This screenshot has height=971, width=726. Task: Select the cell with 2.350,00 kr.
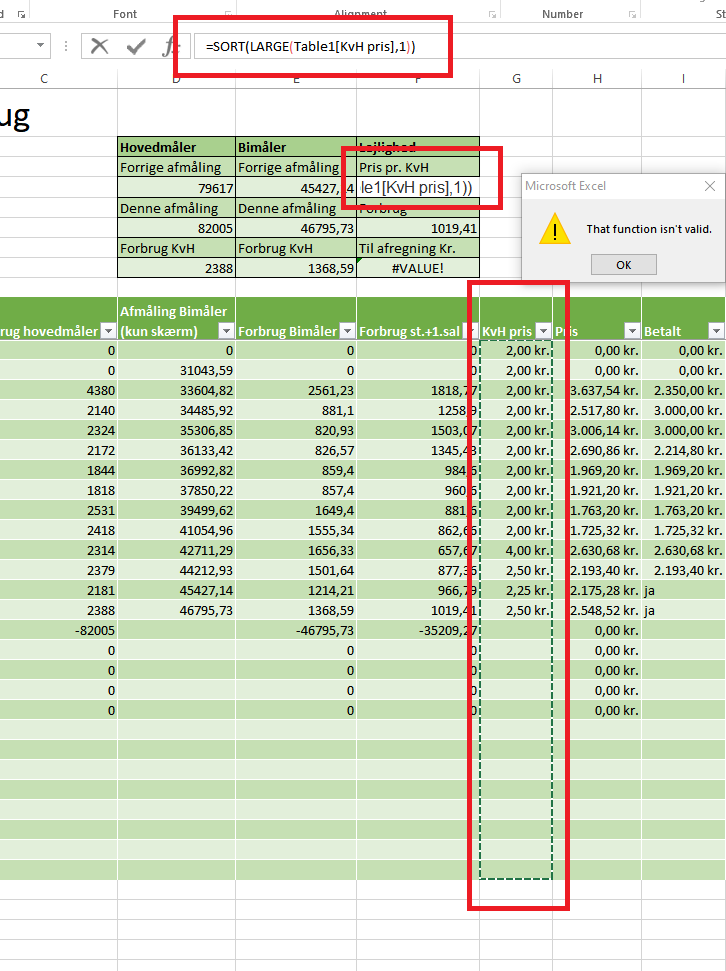[x=683, y=390]
